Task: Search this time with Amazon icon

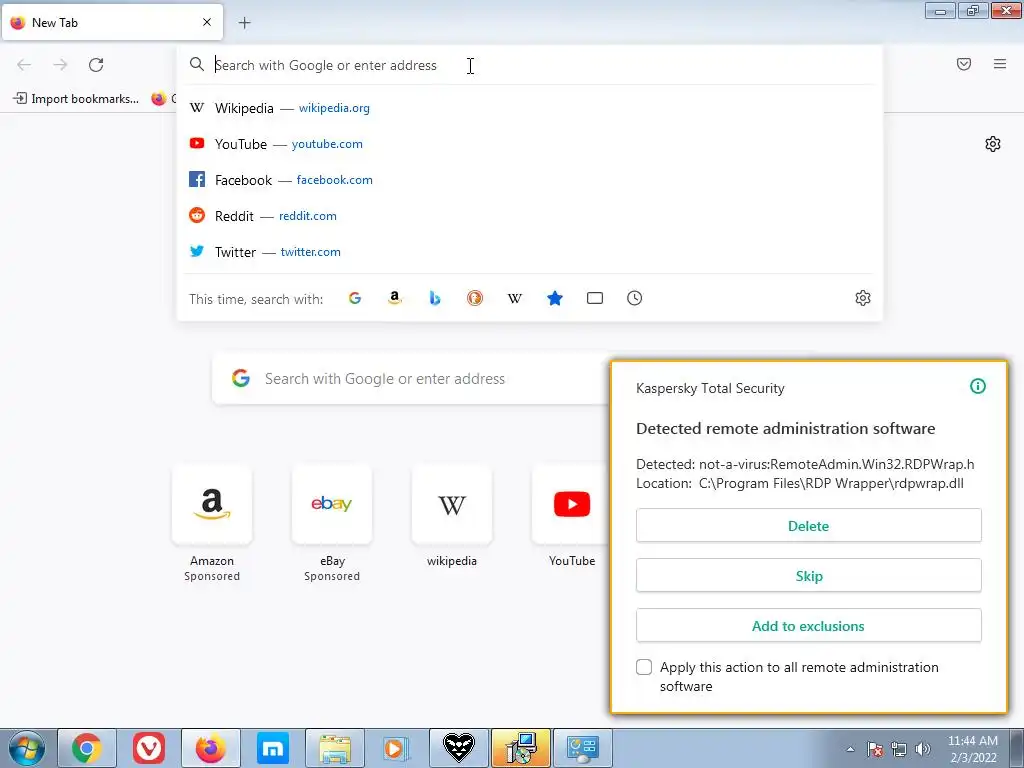Action: [x=394, y=298]
